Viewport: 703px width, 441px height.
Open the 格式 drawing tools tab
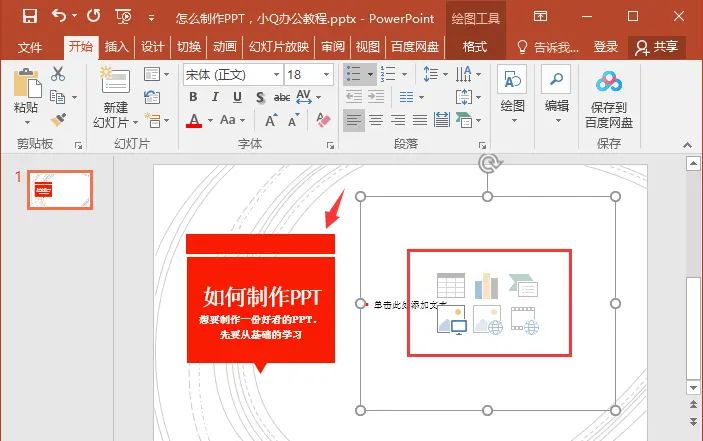click(x=475, y=46)
